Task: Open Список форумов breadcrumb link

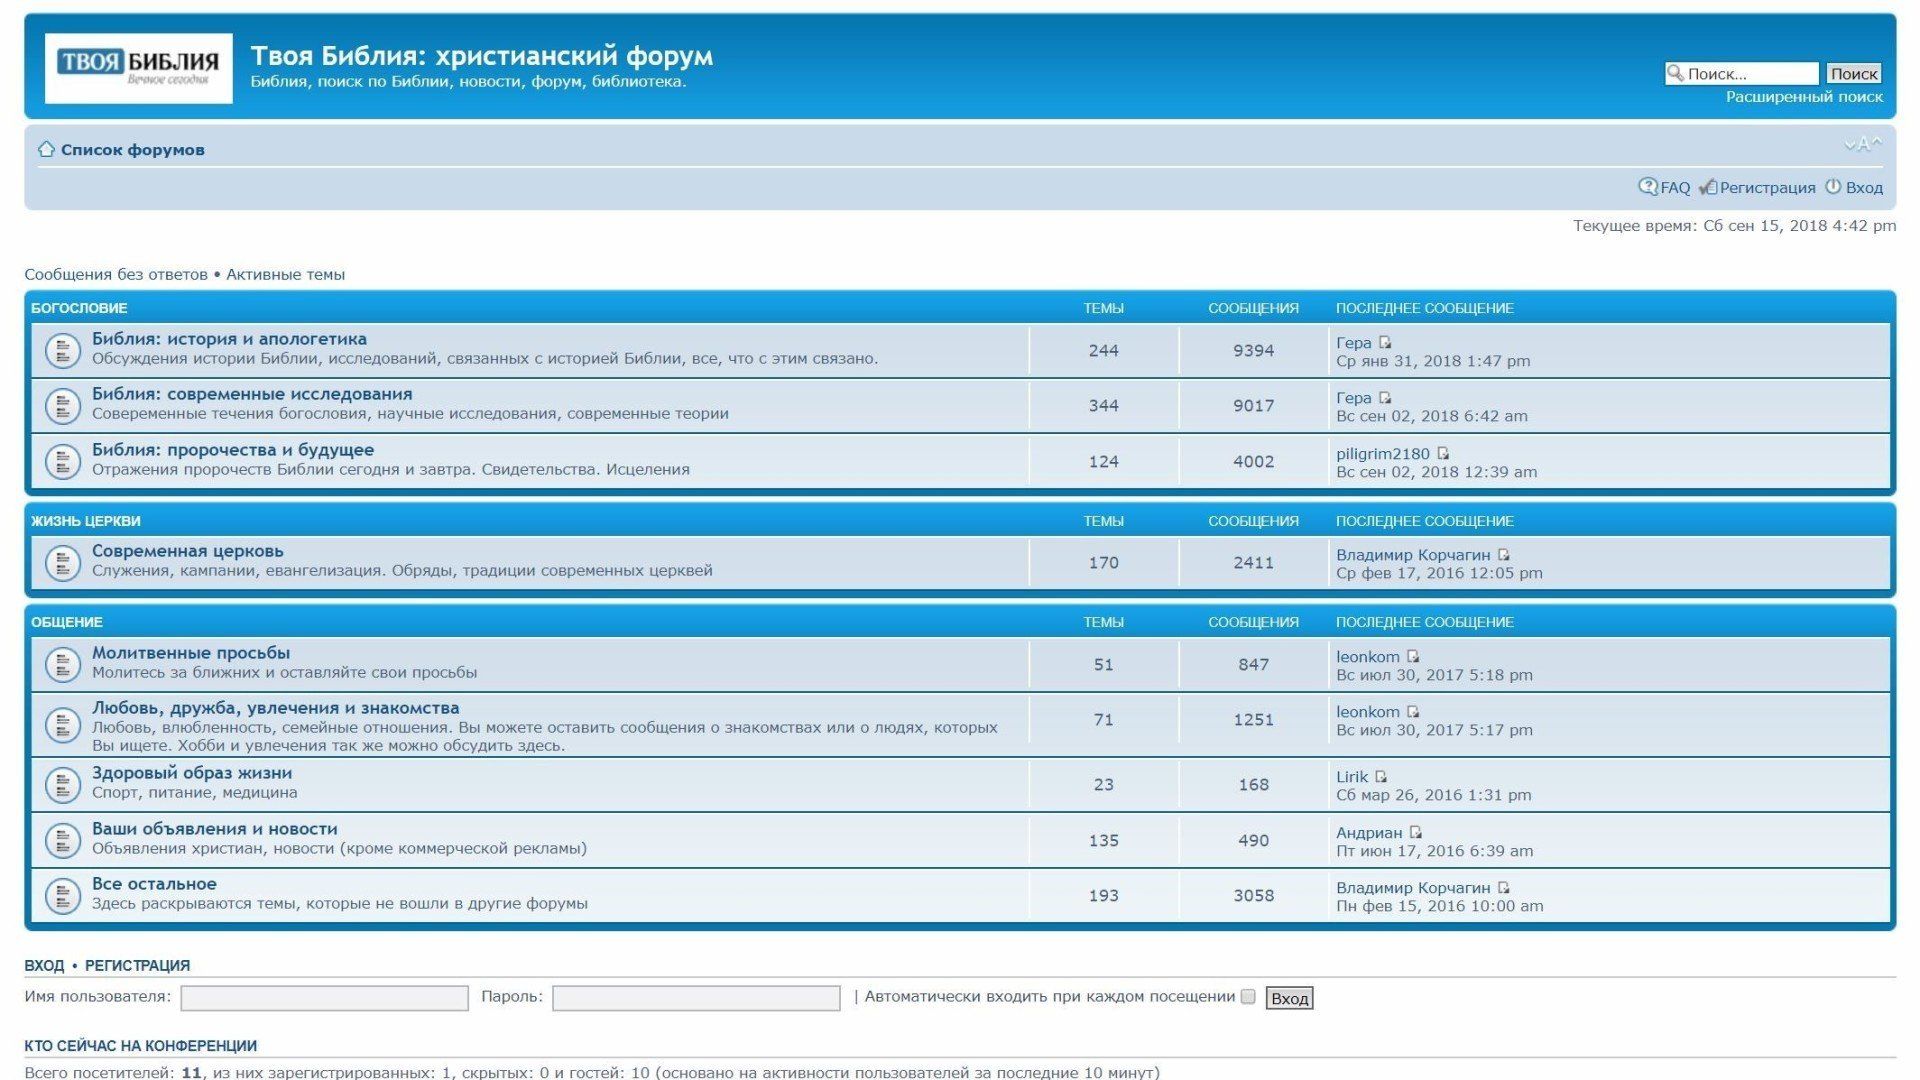Action: click(x=132, y=150)
